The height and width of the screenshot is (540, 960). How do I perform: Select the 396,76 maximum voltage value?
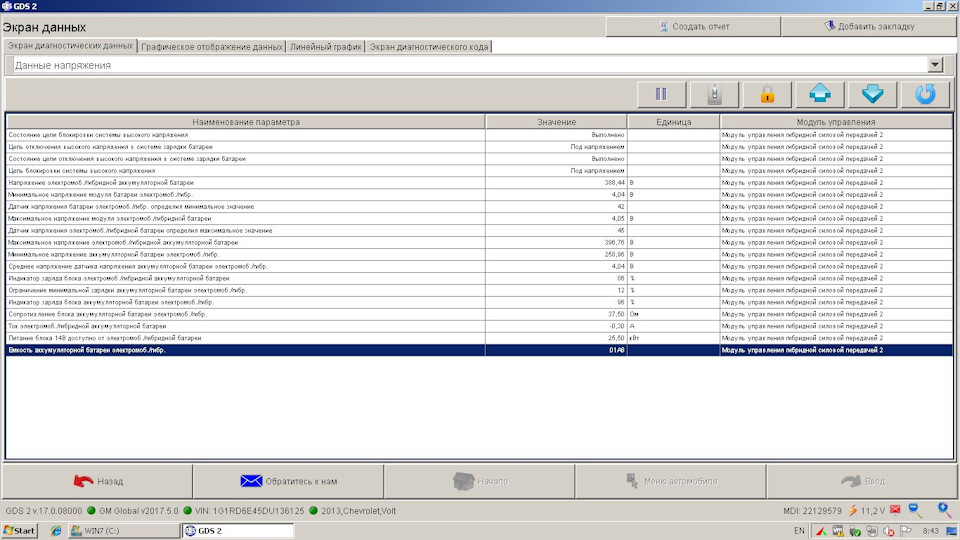[x=614, y=242]
